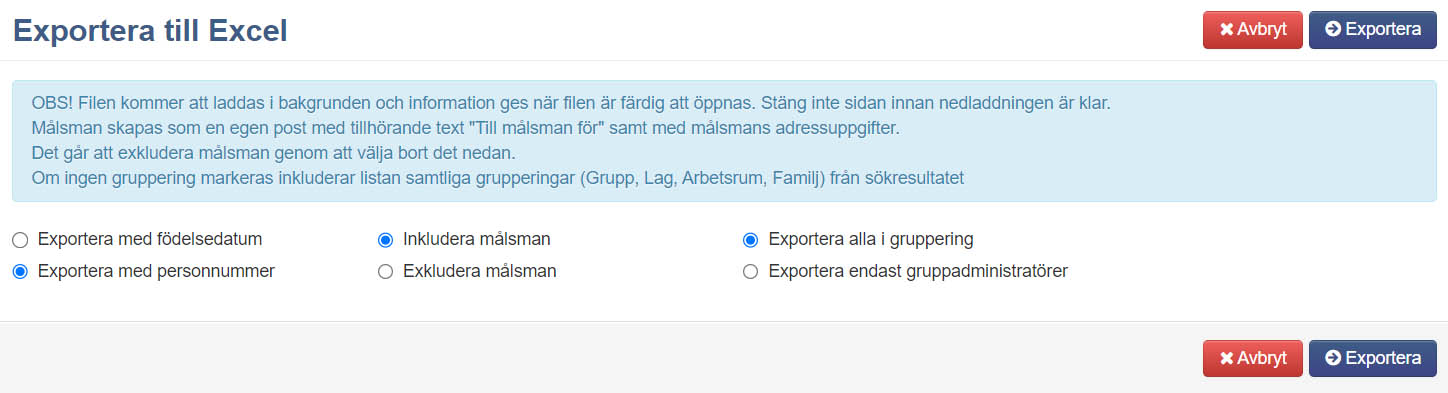The height and width of the screenshot is (393, 1448).
Task: Click the "Exportera endast gruppadministratörer" label text
Action: 918,271
